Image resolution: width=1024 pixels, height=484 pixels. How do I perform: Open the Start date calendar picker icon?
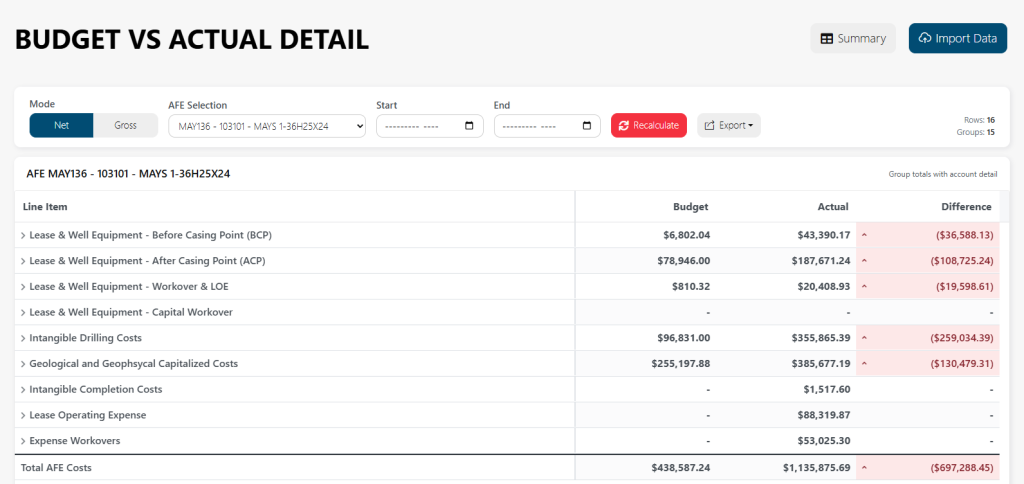[x=469, y=126]
